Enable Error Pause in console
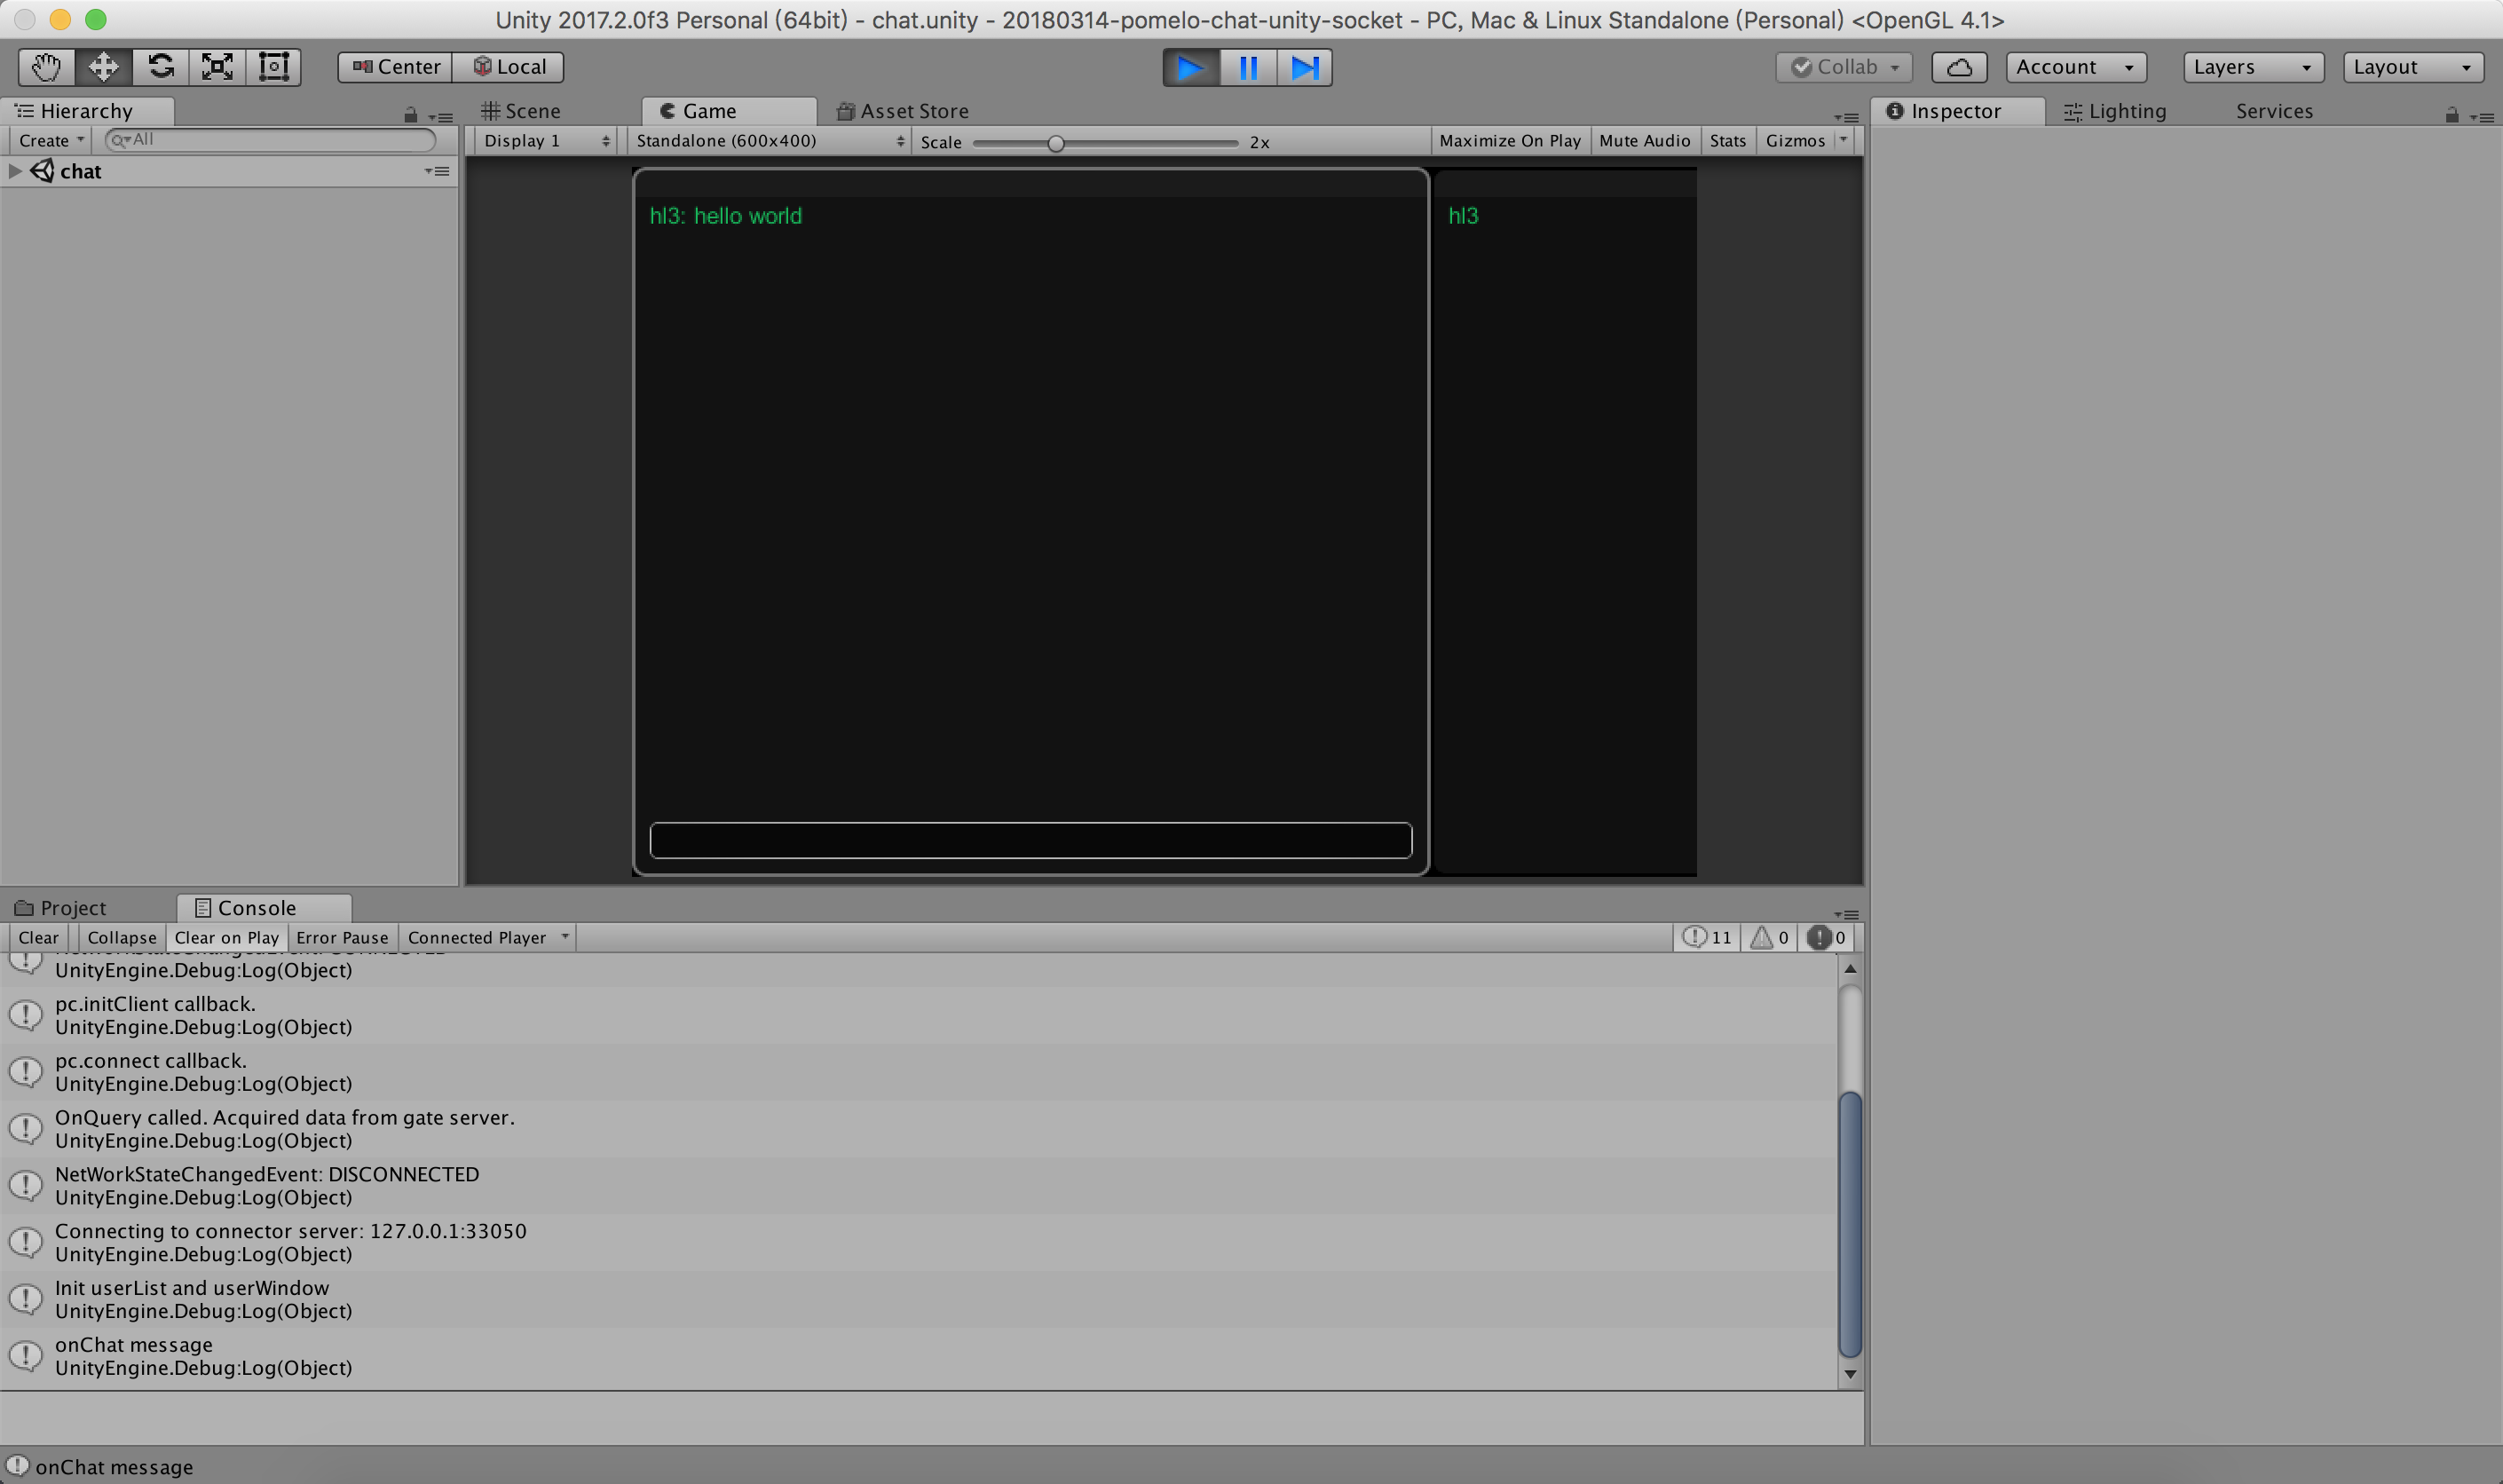 pyautogui.click(x=341, y=936)
